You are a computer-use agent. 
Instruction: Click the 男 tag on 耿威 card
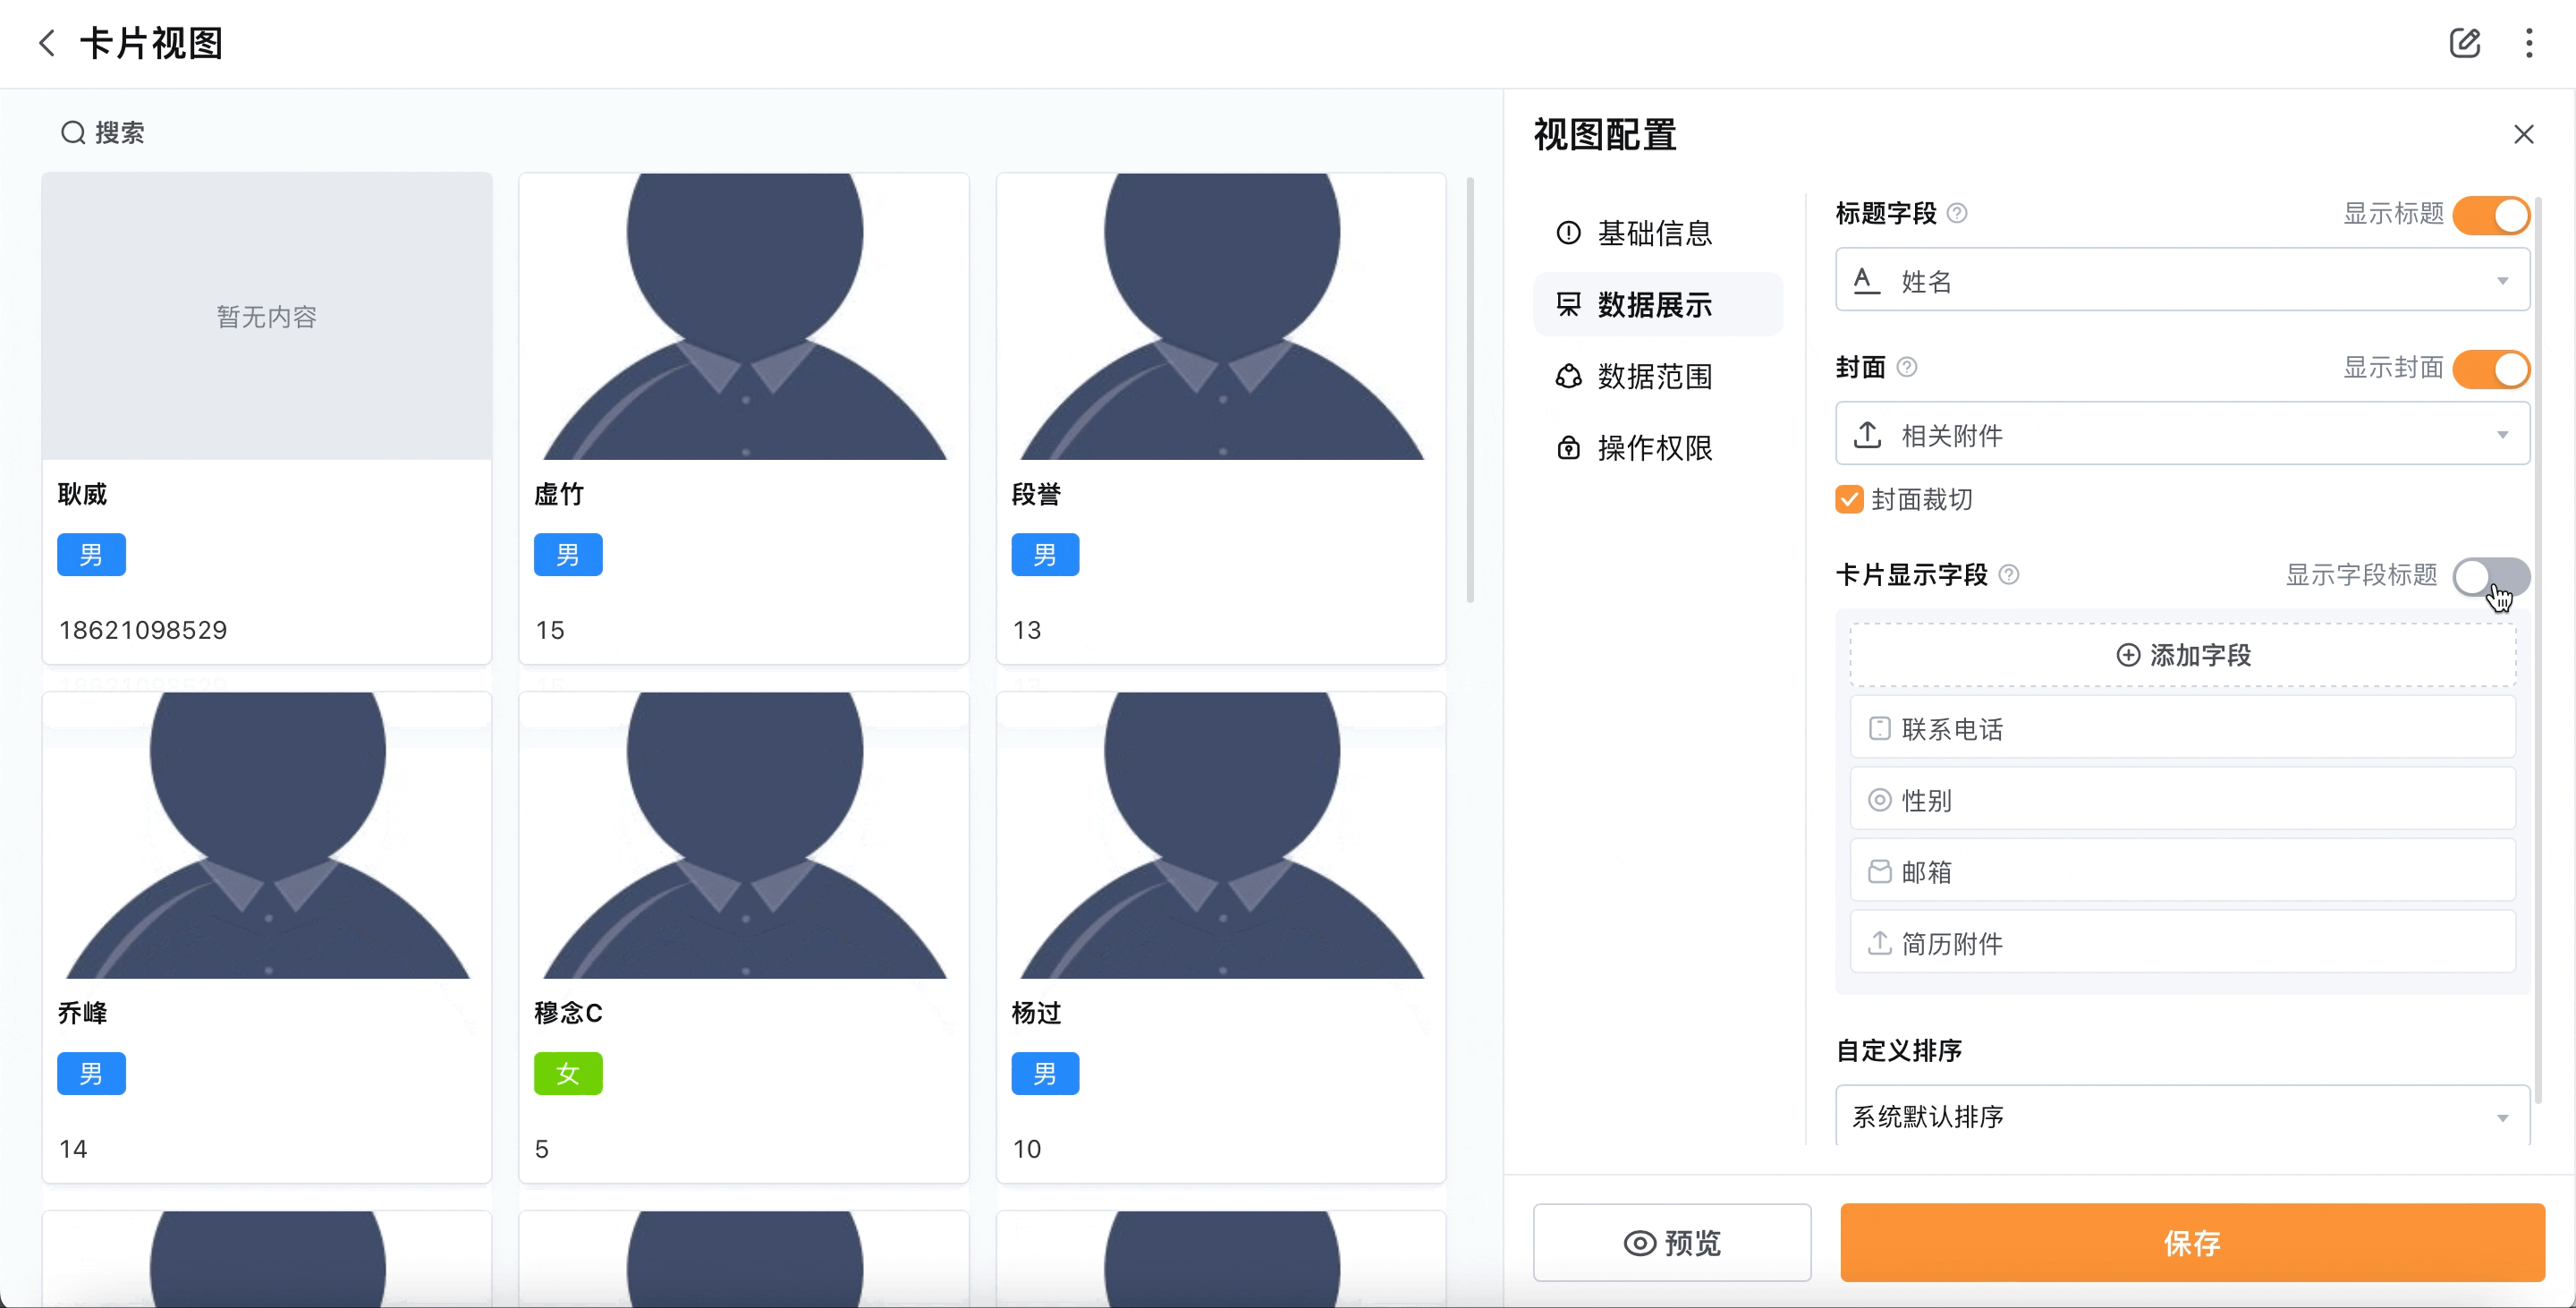point(91,555)
